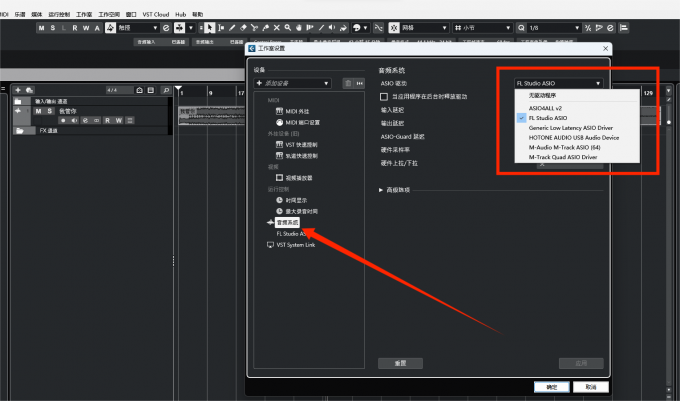Select the Range Selection tool
Viewport: 680px width, 401px height.
(221, 28)
